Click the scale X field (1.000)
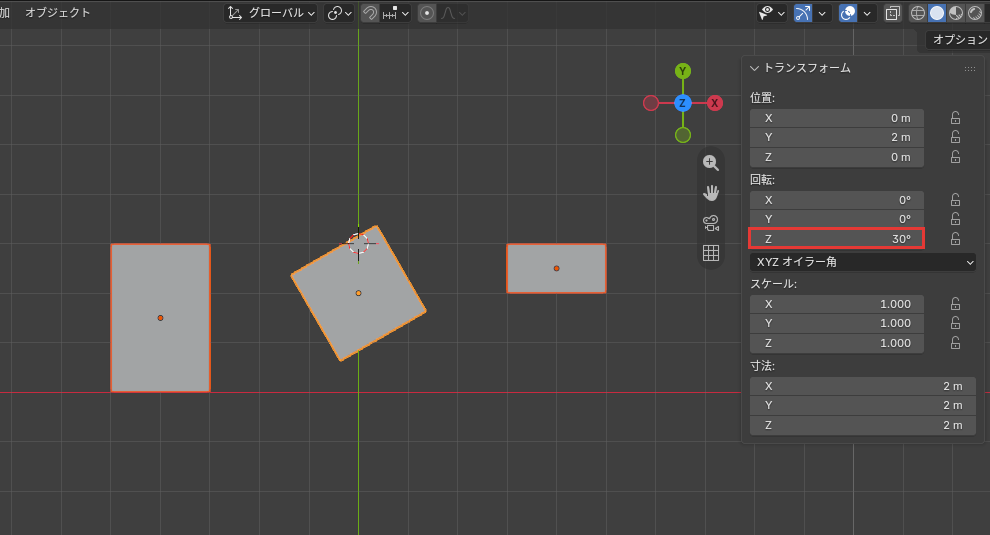Image resolution: width=990 pixels, height=535 pixels. [837, 304]
